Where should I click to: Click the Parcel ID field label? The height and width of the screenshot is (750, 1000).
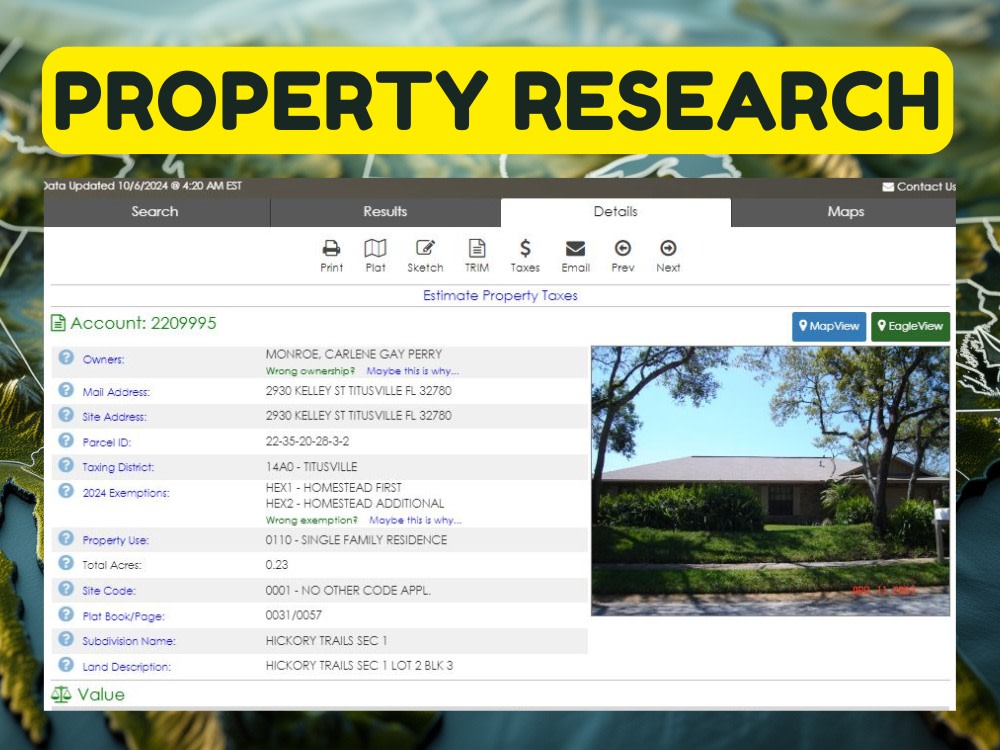(107, 443)
